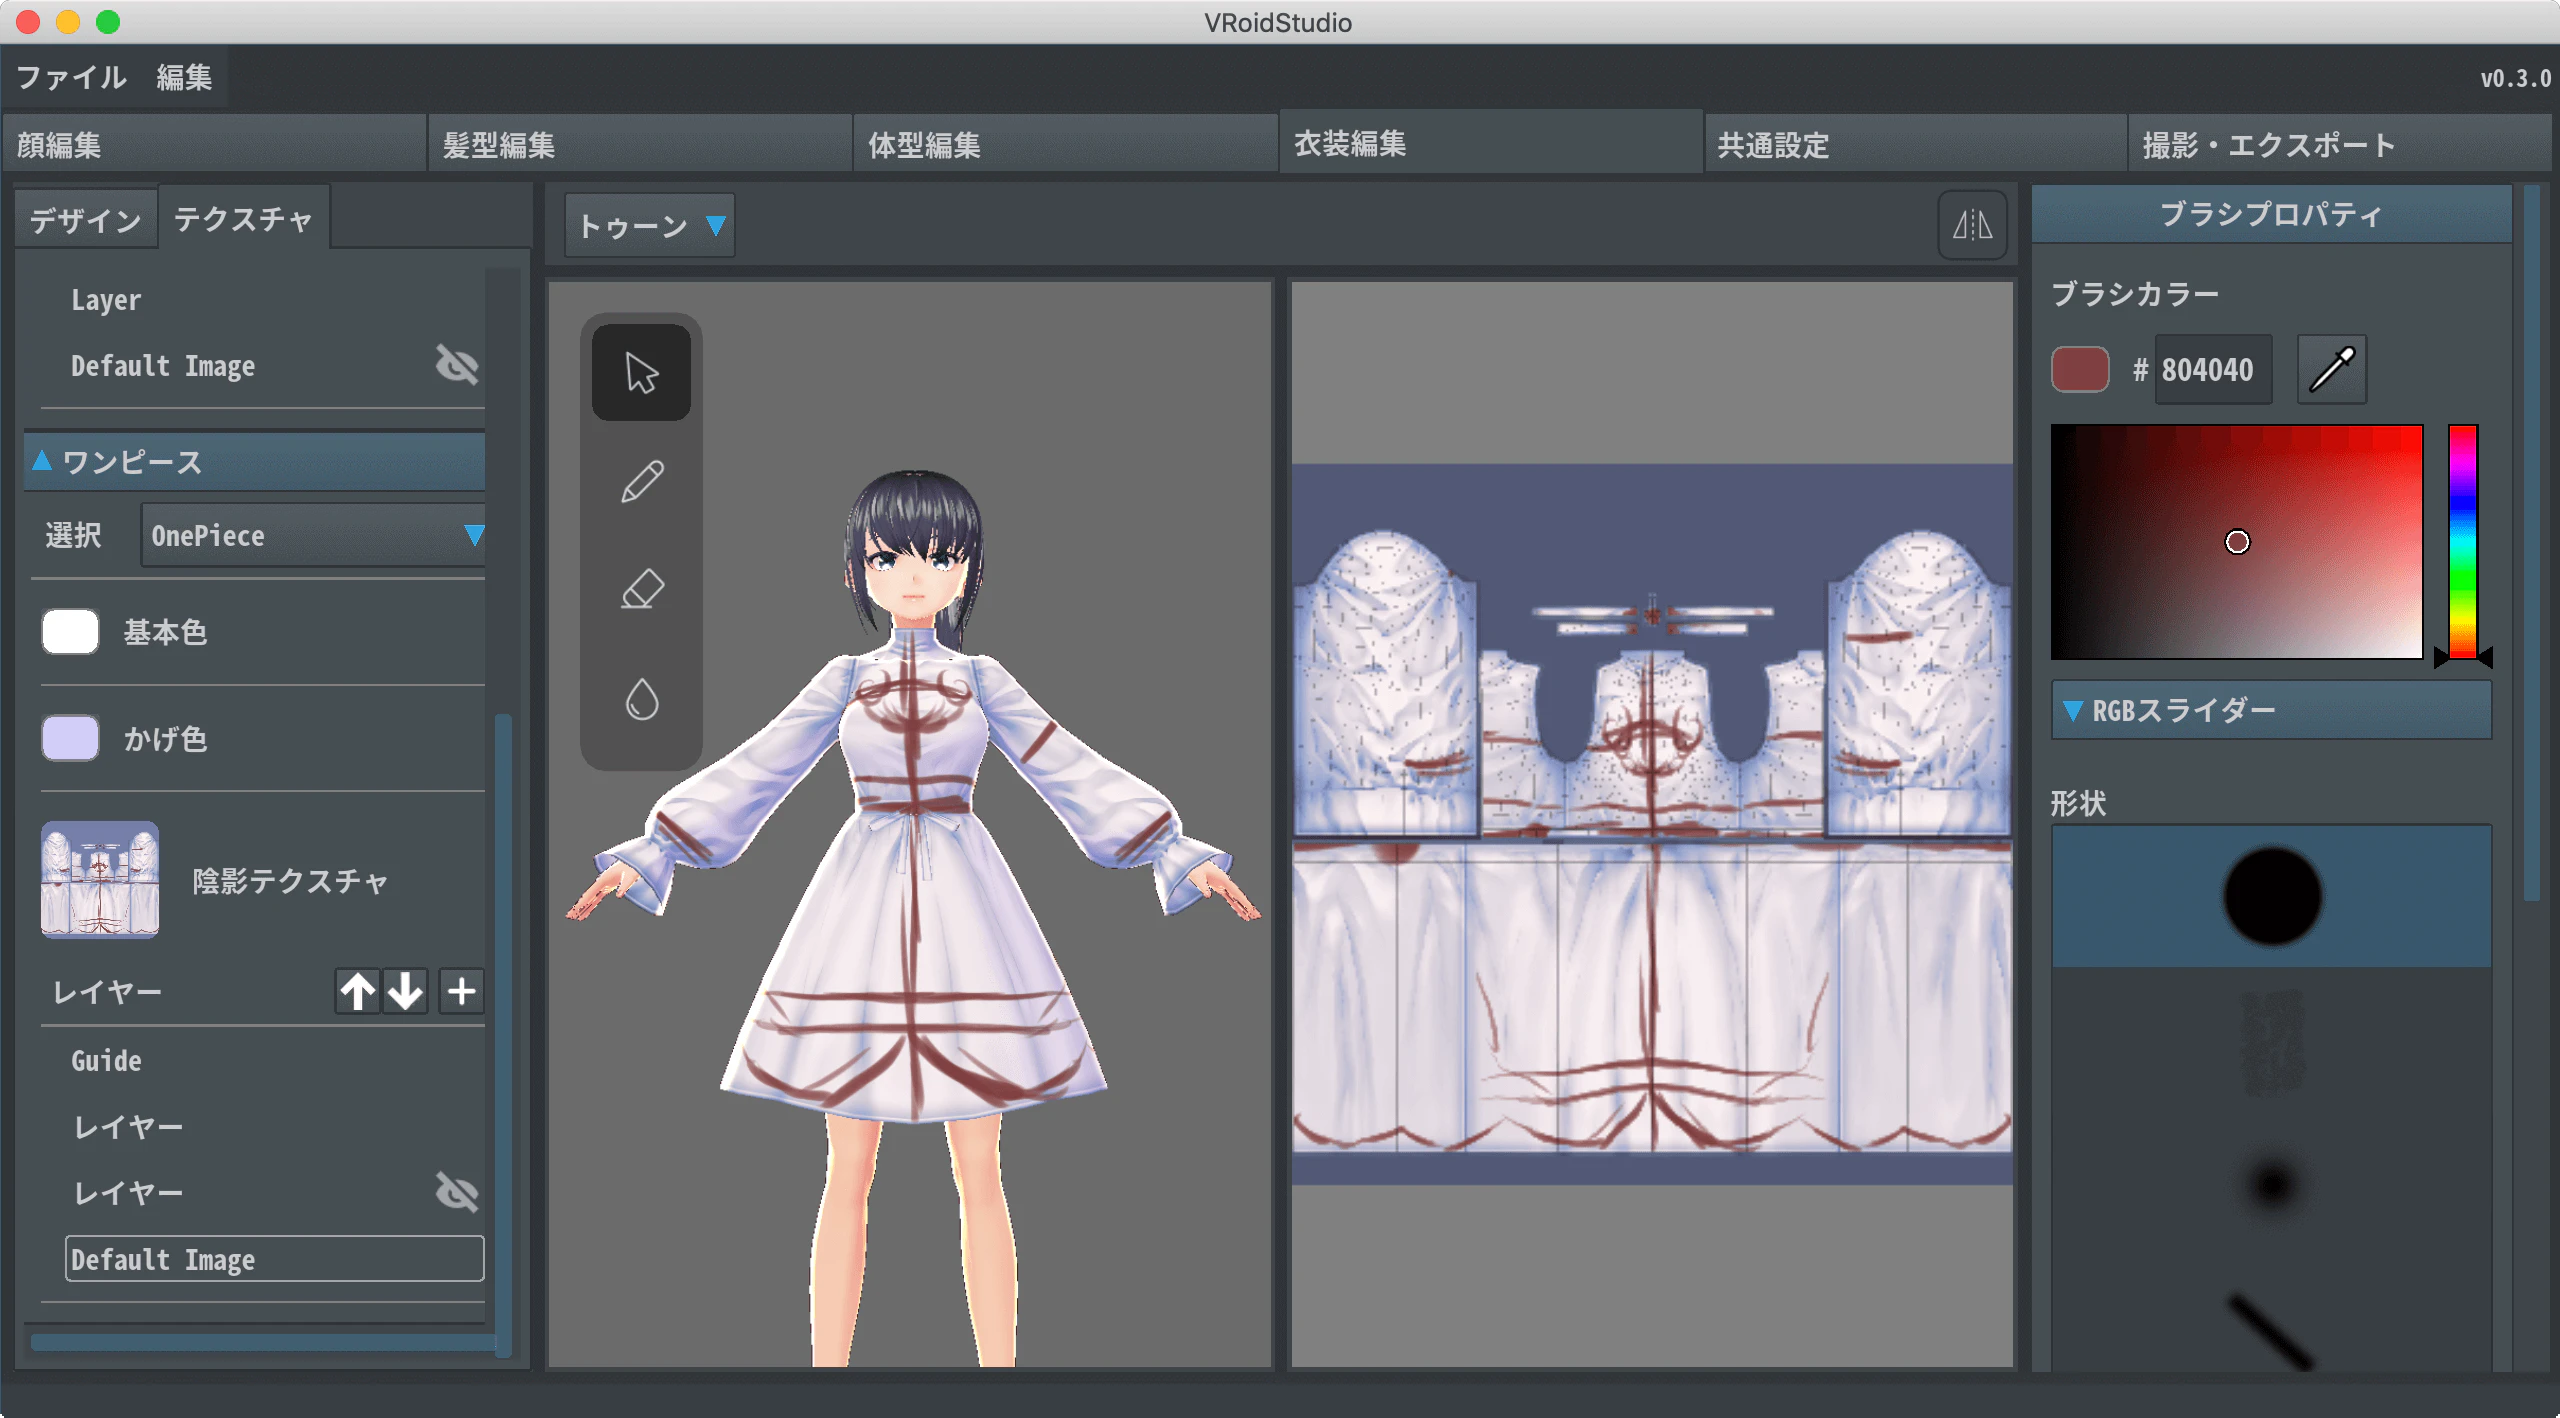This screenshot has width=2560, height=1418.
Task: Choose the soft blurred brush shape
Action: click(2271, 1184)
